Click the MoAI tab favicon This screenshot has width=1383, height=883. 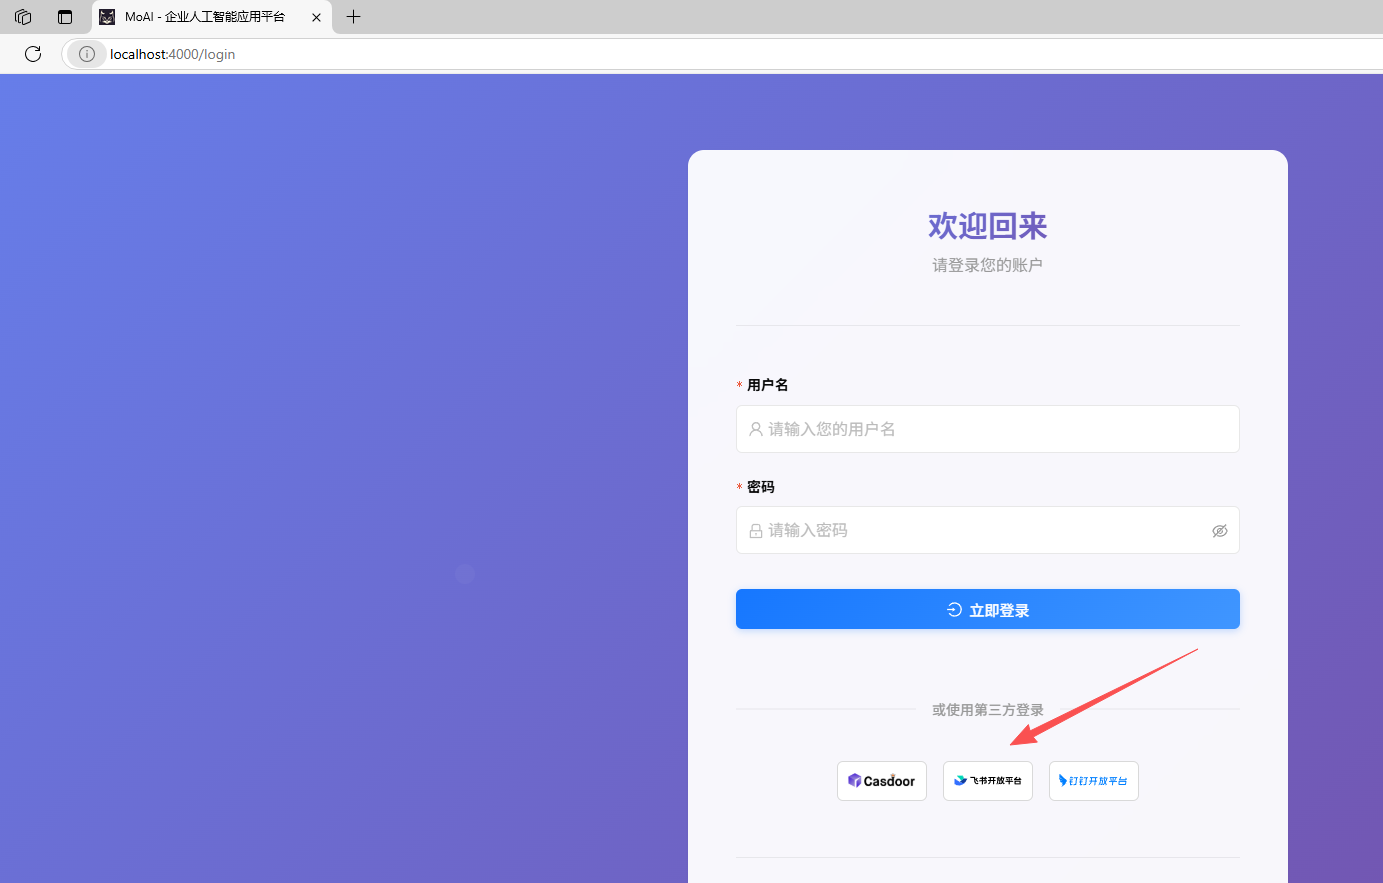107,17
